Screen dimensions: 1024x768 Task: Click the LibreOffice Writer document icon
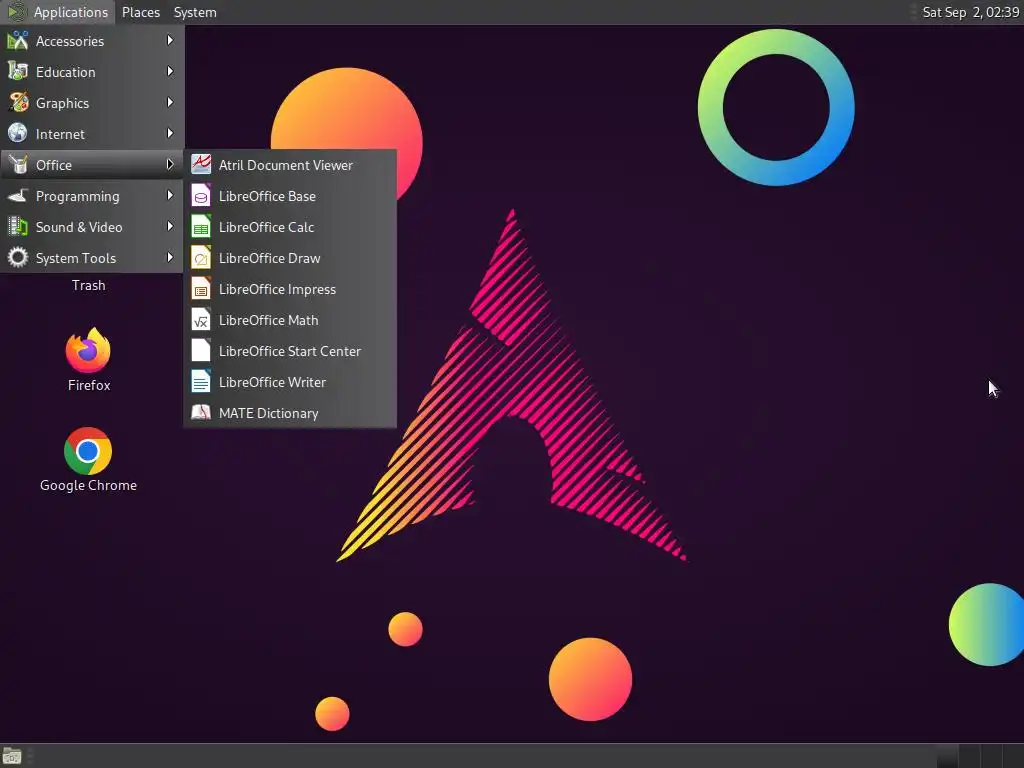201,381
